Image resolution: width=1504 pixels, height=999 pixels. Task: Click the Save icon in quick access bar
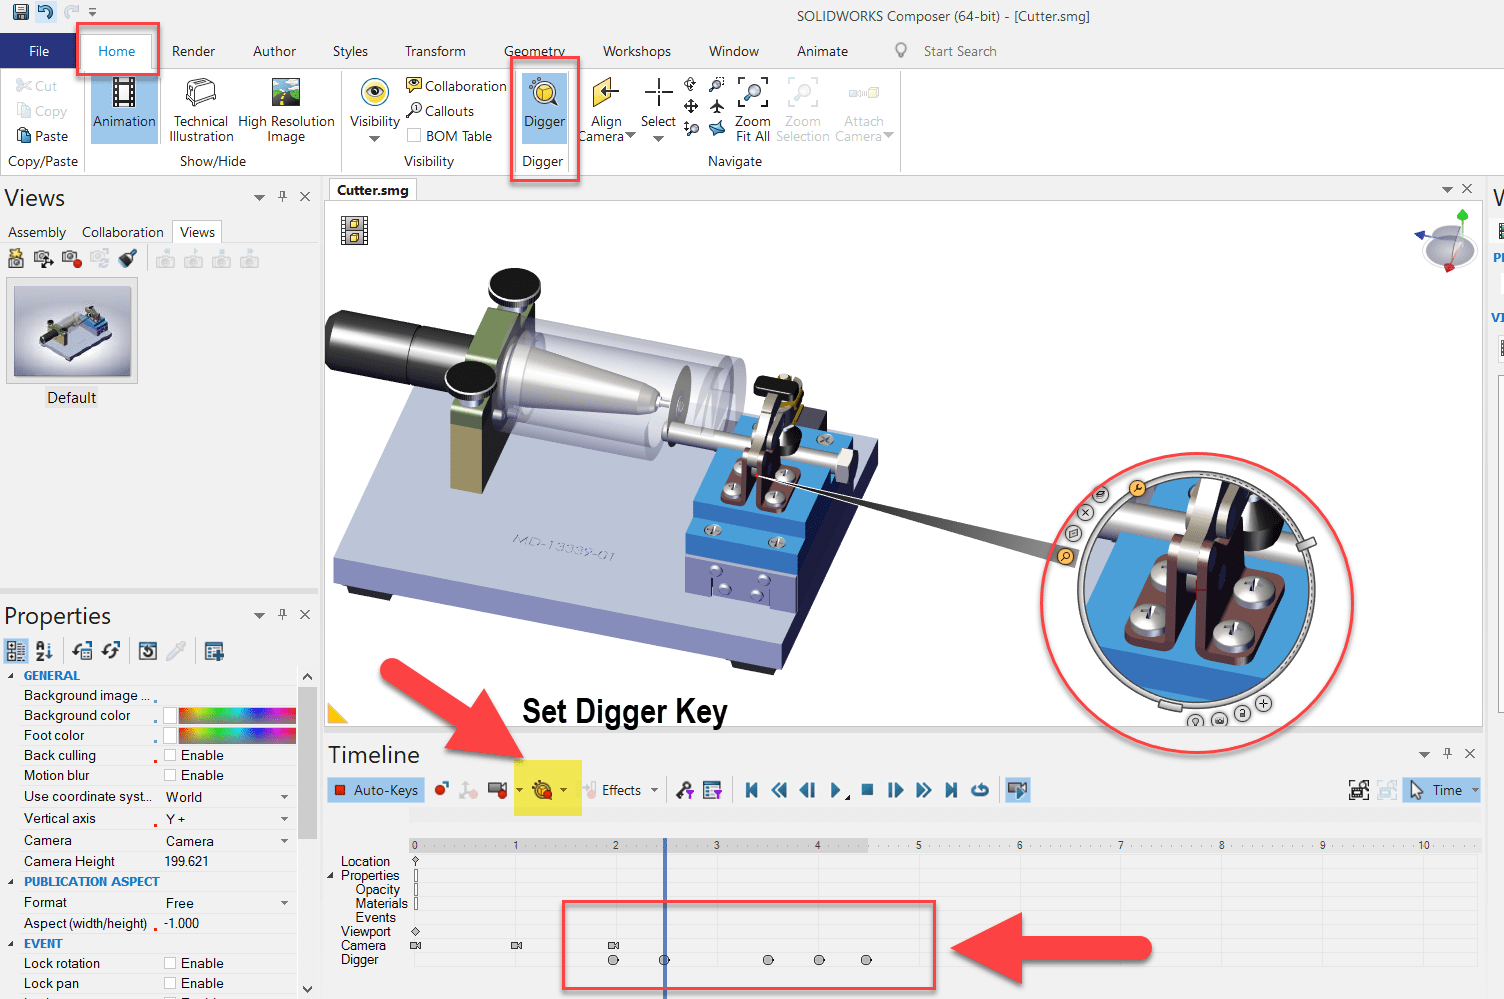(x=20, y=12)
